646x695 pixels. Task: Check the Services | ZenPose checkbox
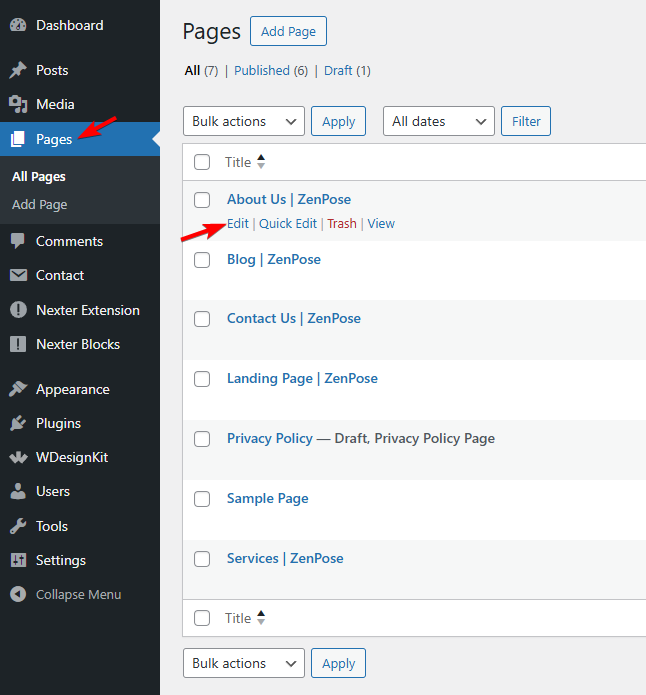tap(202, 558)
